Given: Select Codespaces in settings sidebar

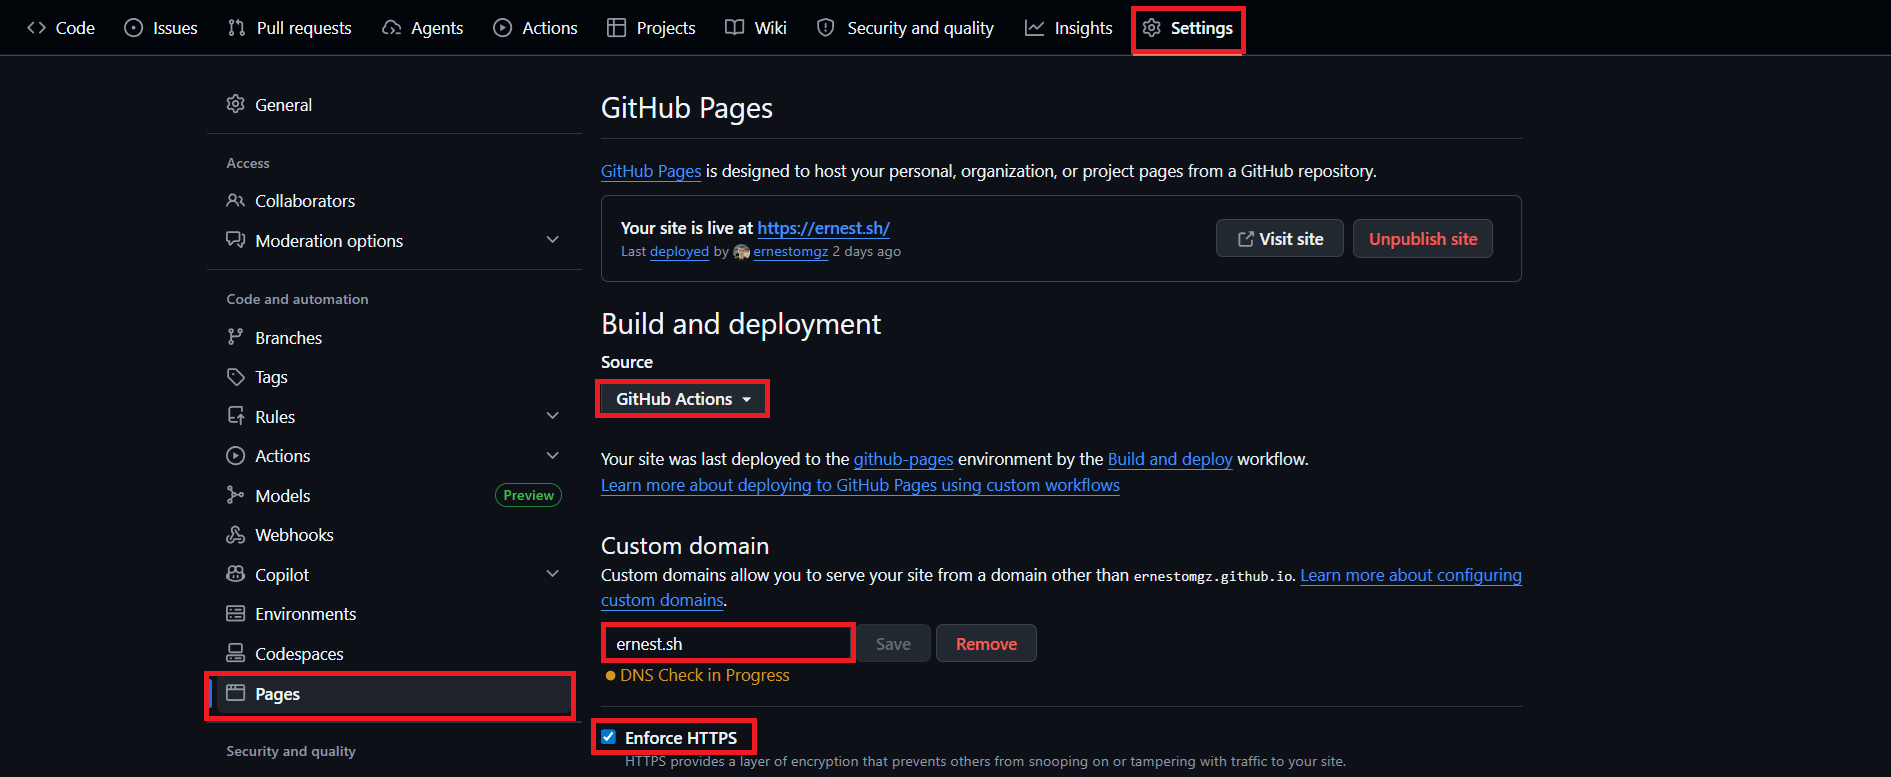Looking at the screenshot, I should [394, 653].
